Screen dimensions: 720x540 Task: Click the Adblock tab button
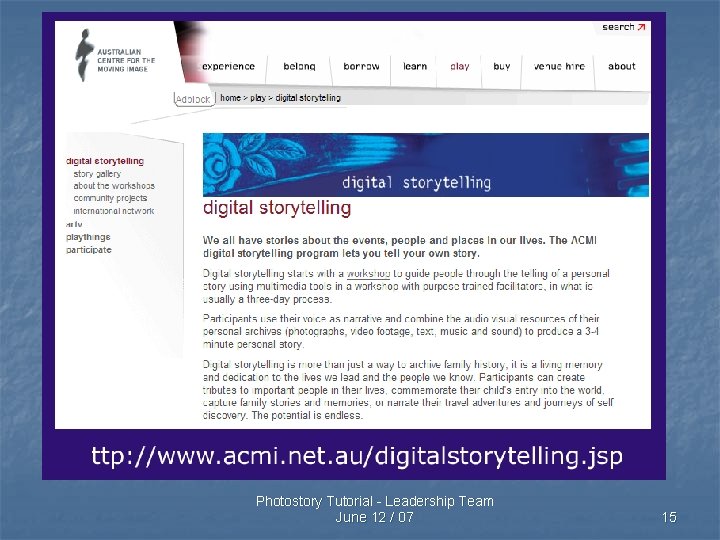[x=194, y=99]
